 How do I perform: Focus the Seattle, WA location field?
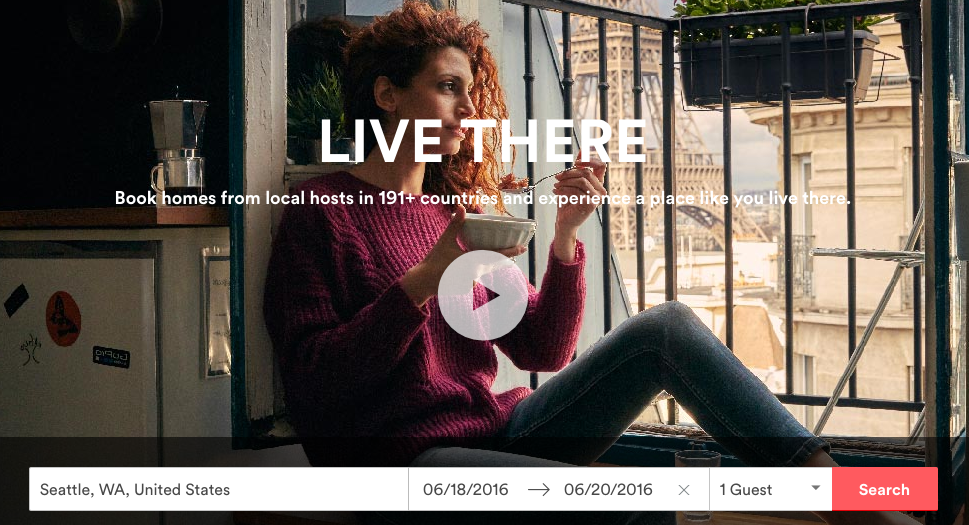pyautogui.click(x=219, y=489)
